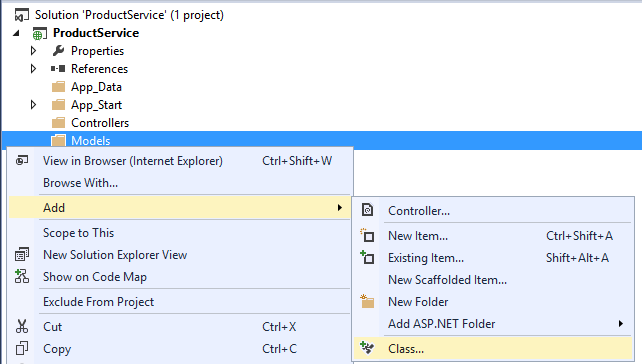This screenshot has height=364, width=642.
Task: Expand the App_Start folder
Action: [34, 105]
